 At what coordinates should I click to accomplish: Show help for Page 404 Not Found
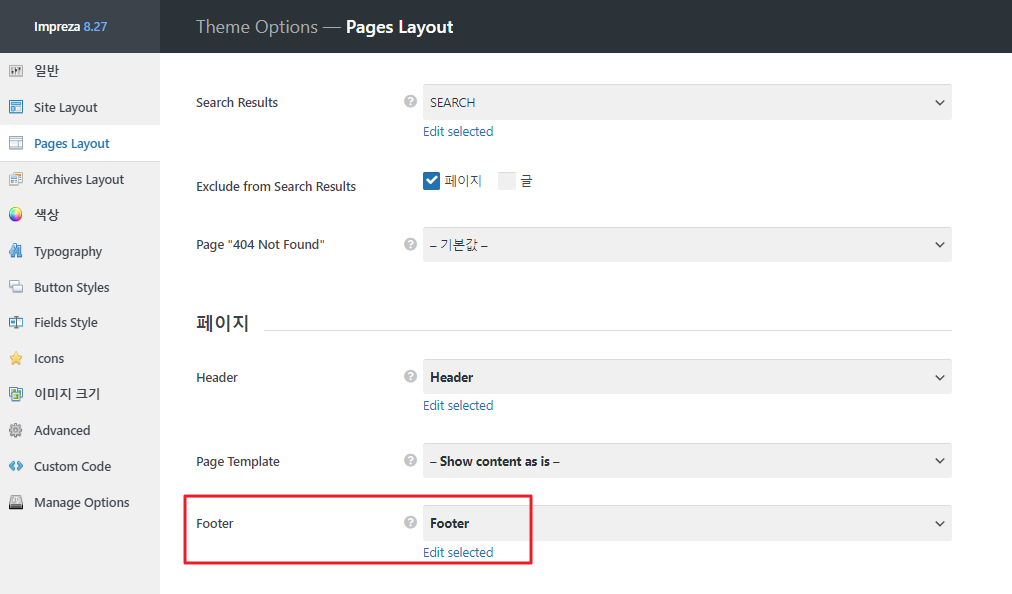410,244
